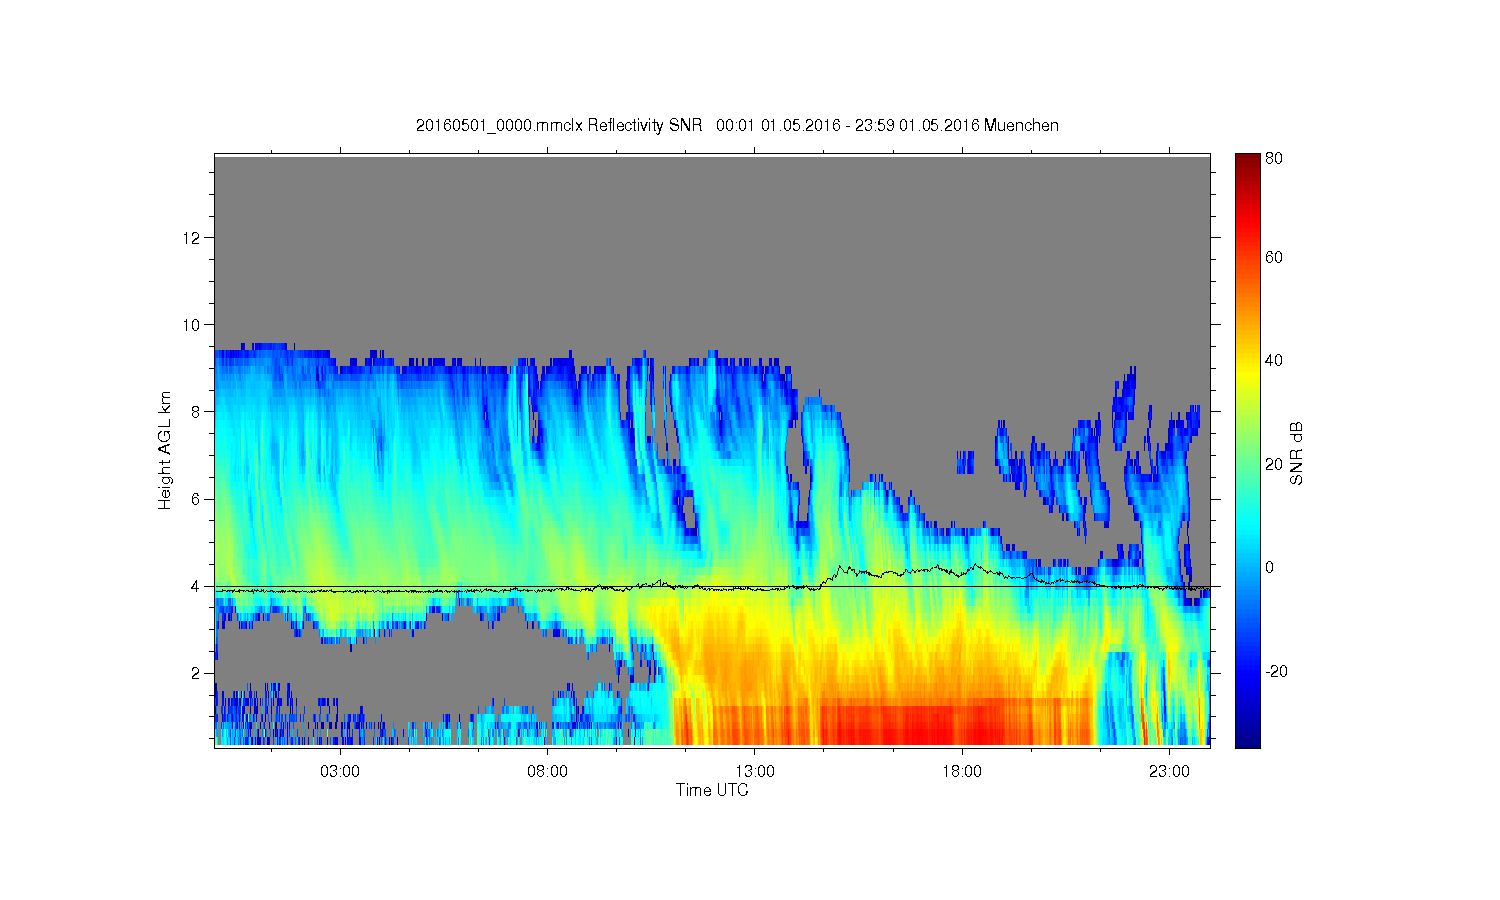
Task: Click the SNR color scale bar
Action: 1247,450
